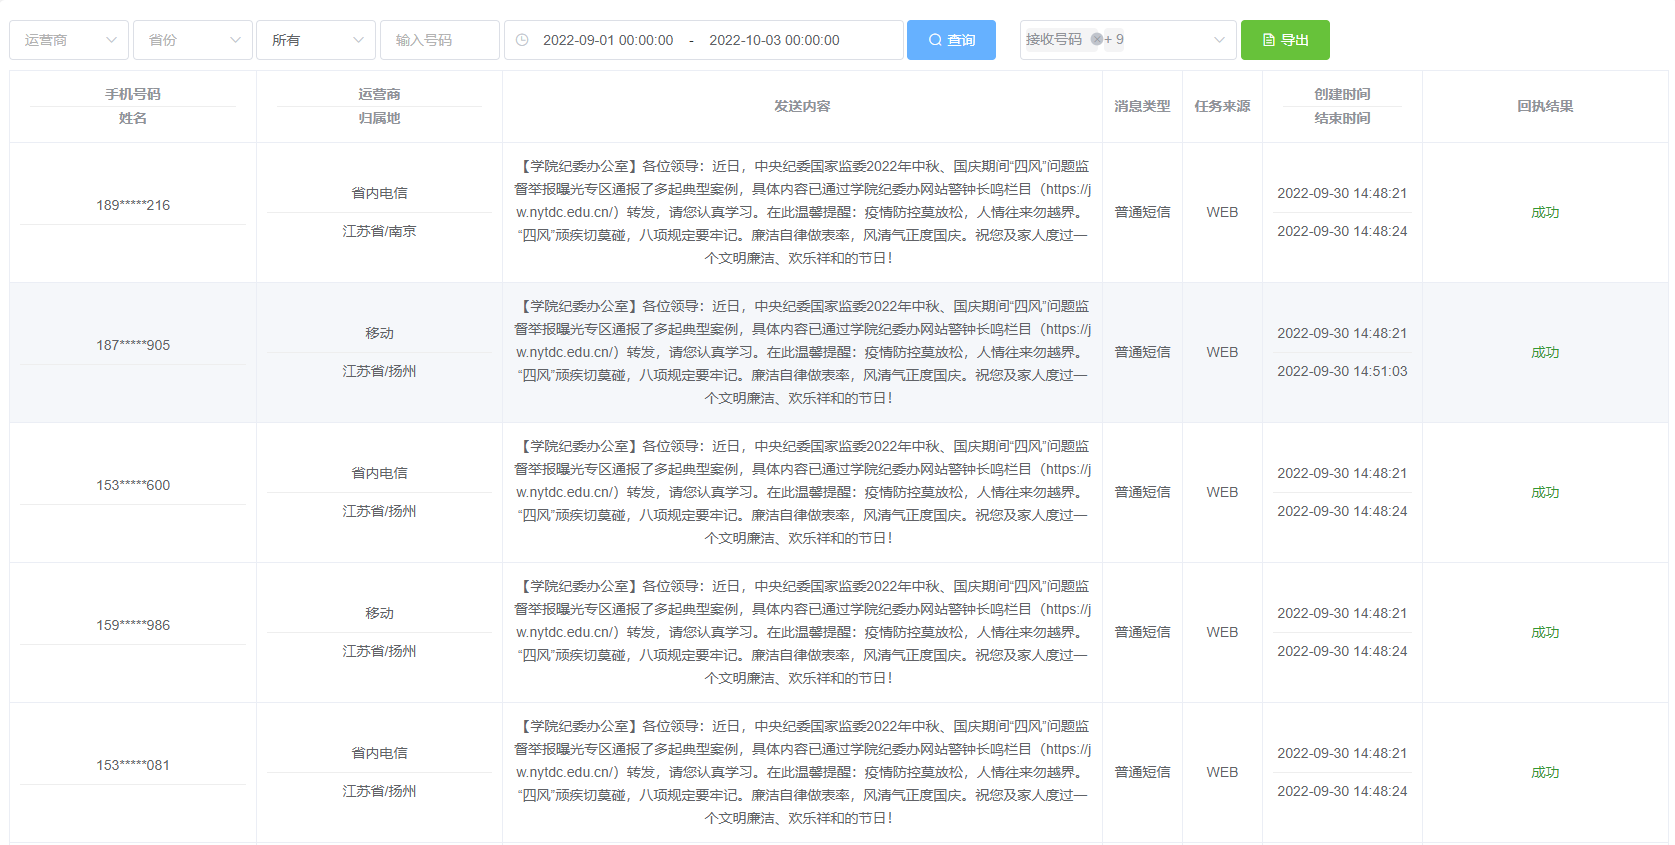The width and height of the screenshot is (1675, 845).
Task: Select phone number 153*****081
Action: coord(133,765)
